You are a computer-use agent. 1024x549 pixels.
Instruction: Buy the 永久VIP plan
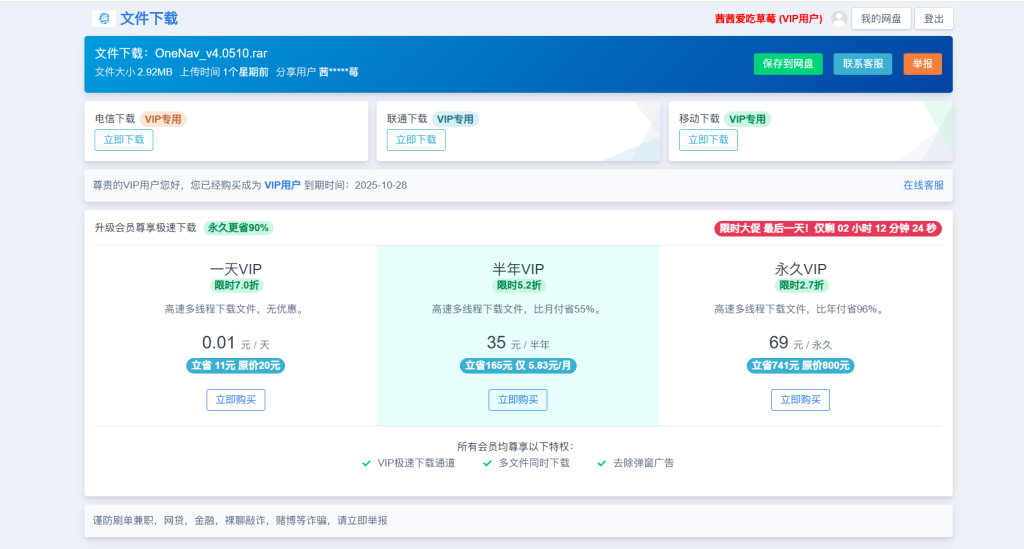coord(800,400)
